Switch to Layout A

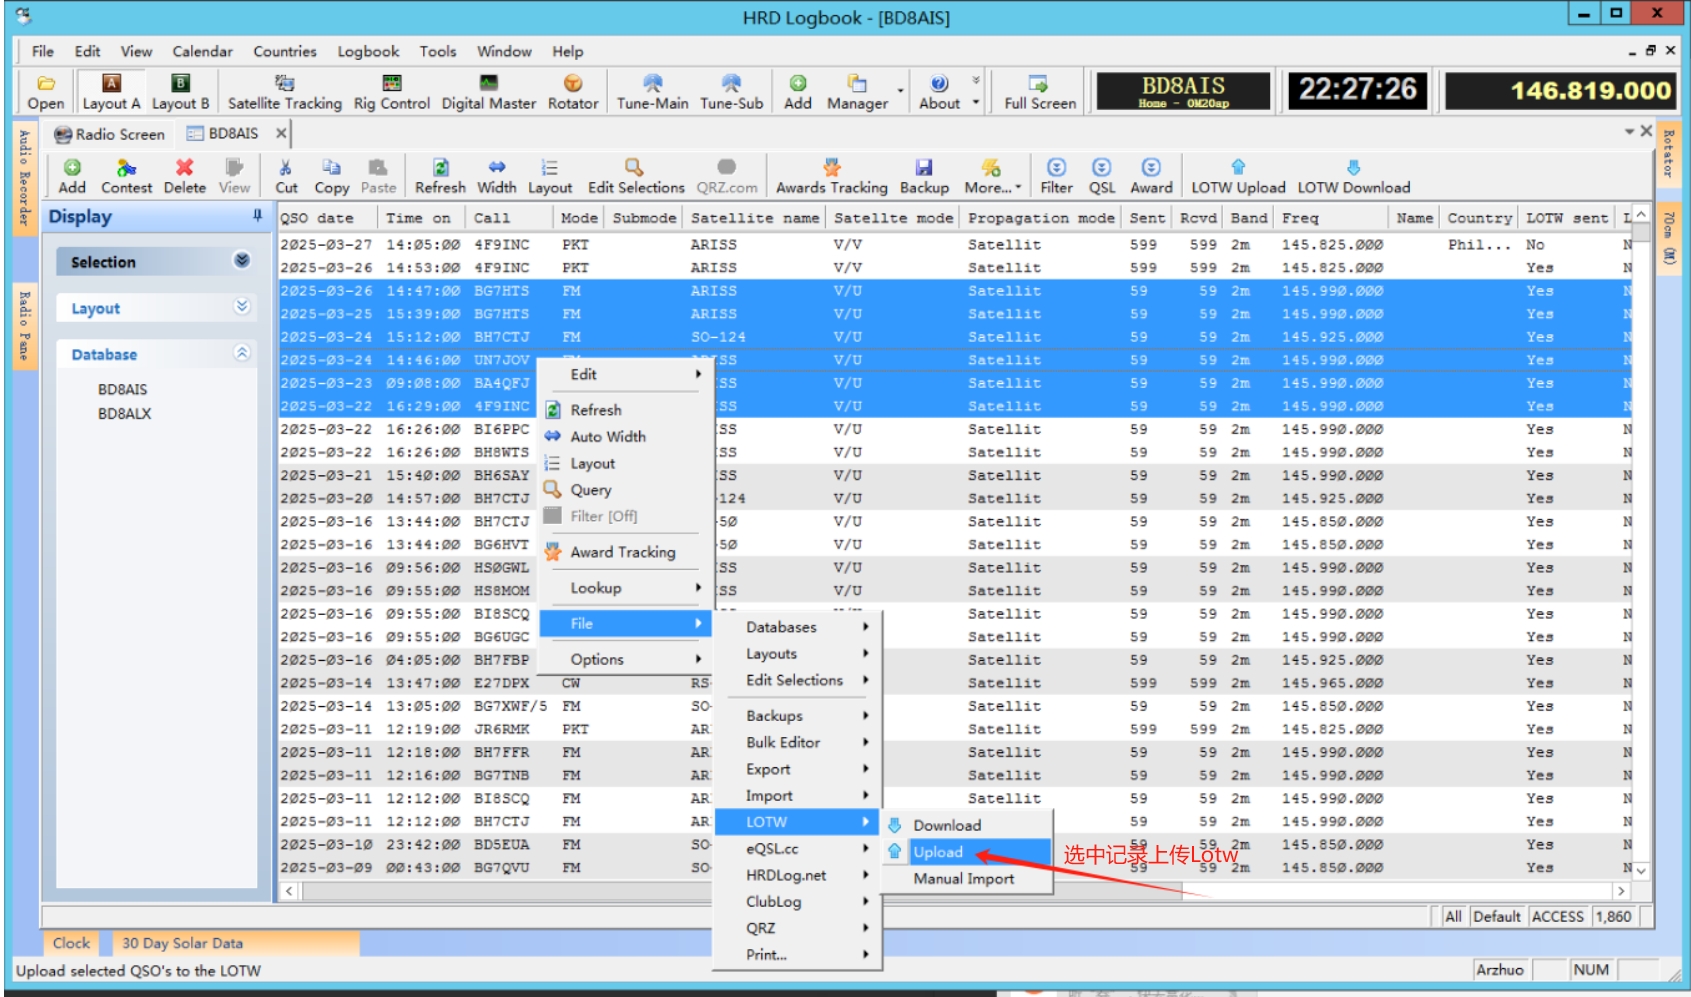pyautogui.click(x=111, y=92)
